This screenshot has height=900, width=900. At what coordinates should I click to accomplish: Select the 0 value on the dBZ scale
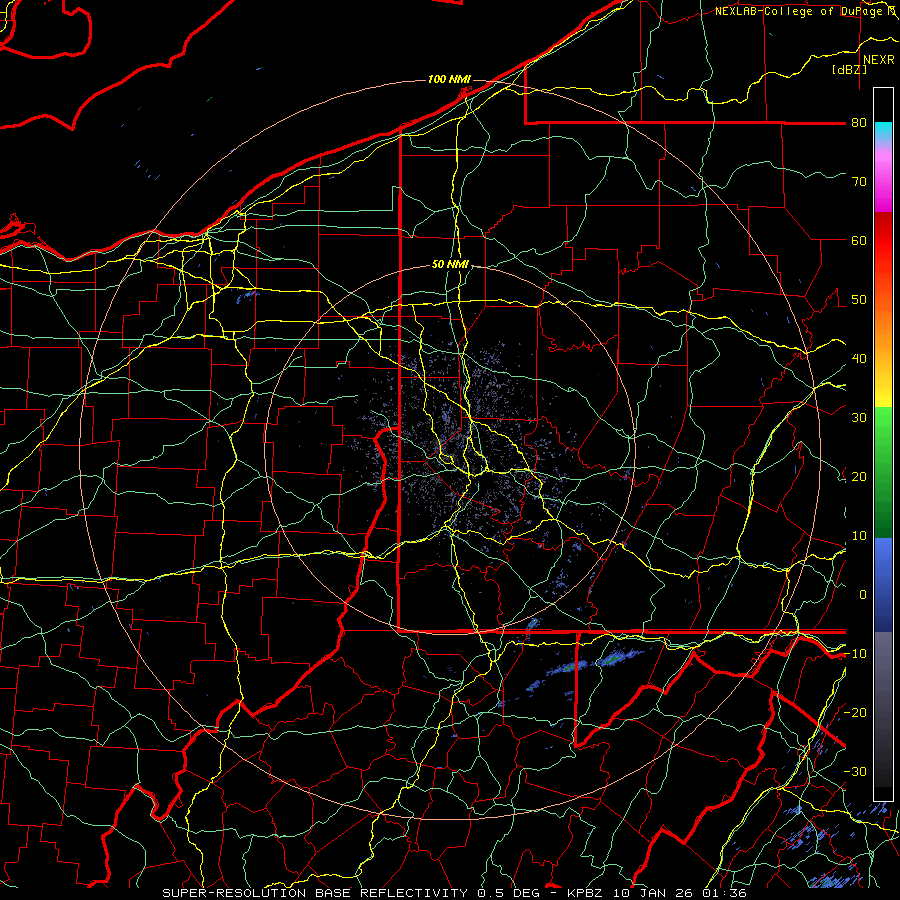point(863,595)
